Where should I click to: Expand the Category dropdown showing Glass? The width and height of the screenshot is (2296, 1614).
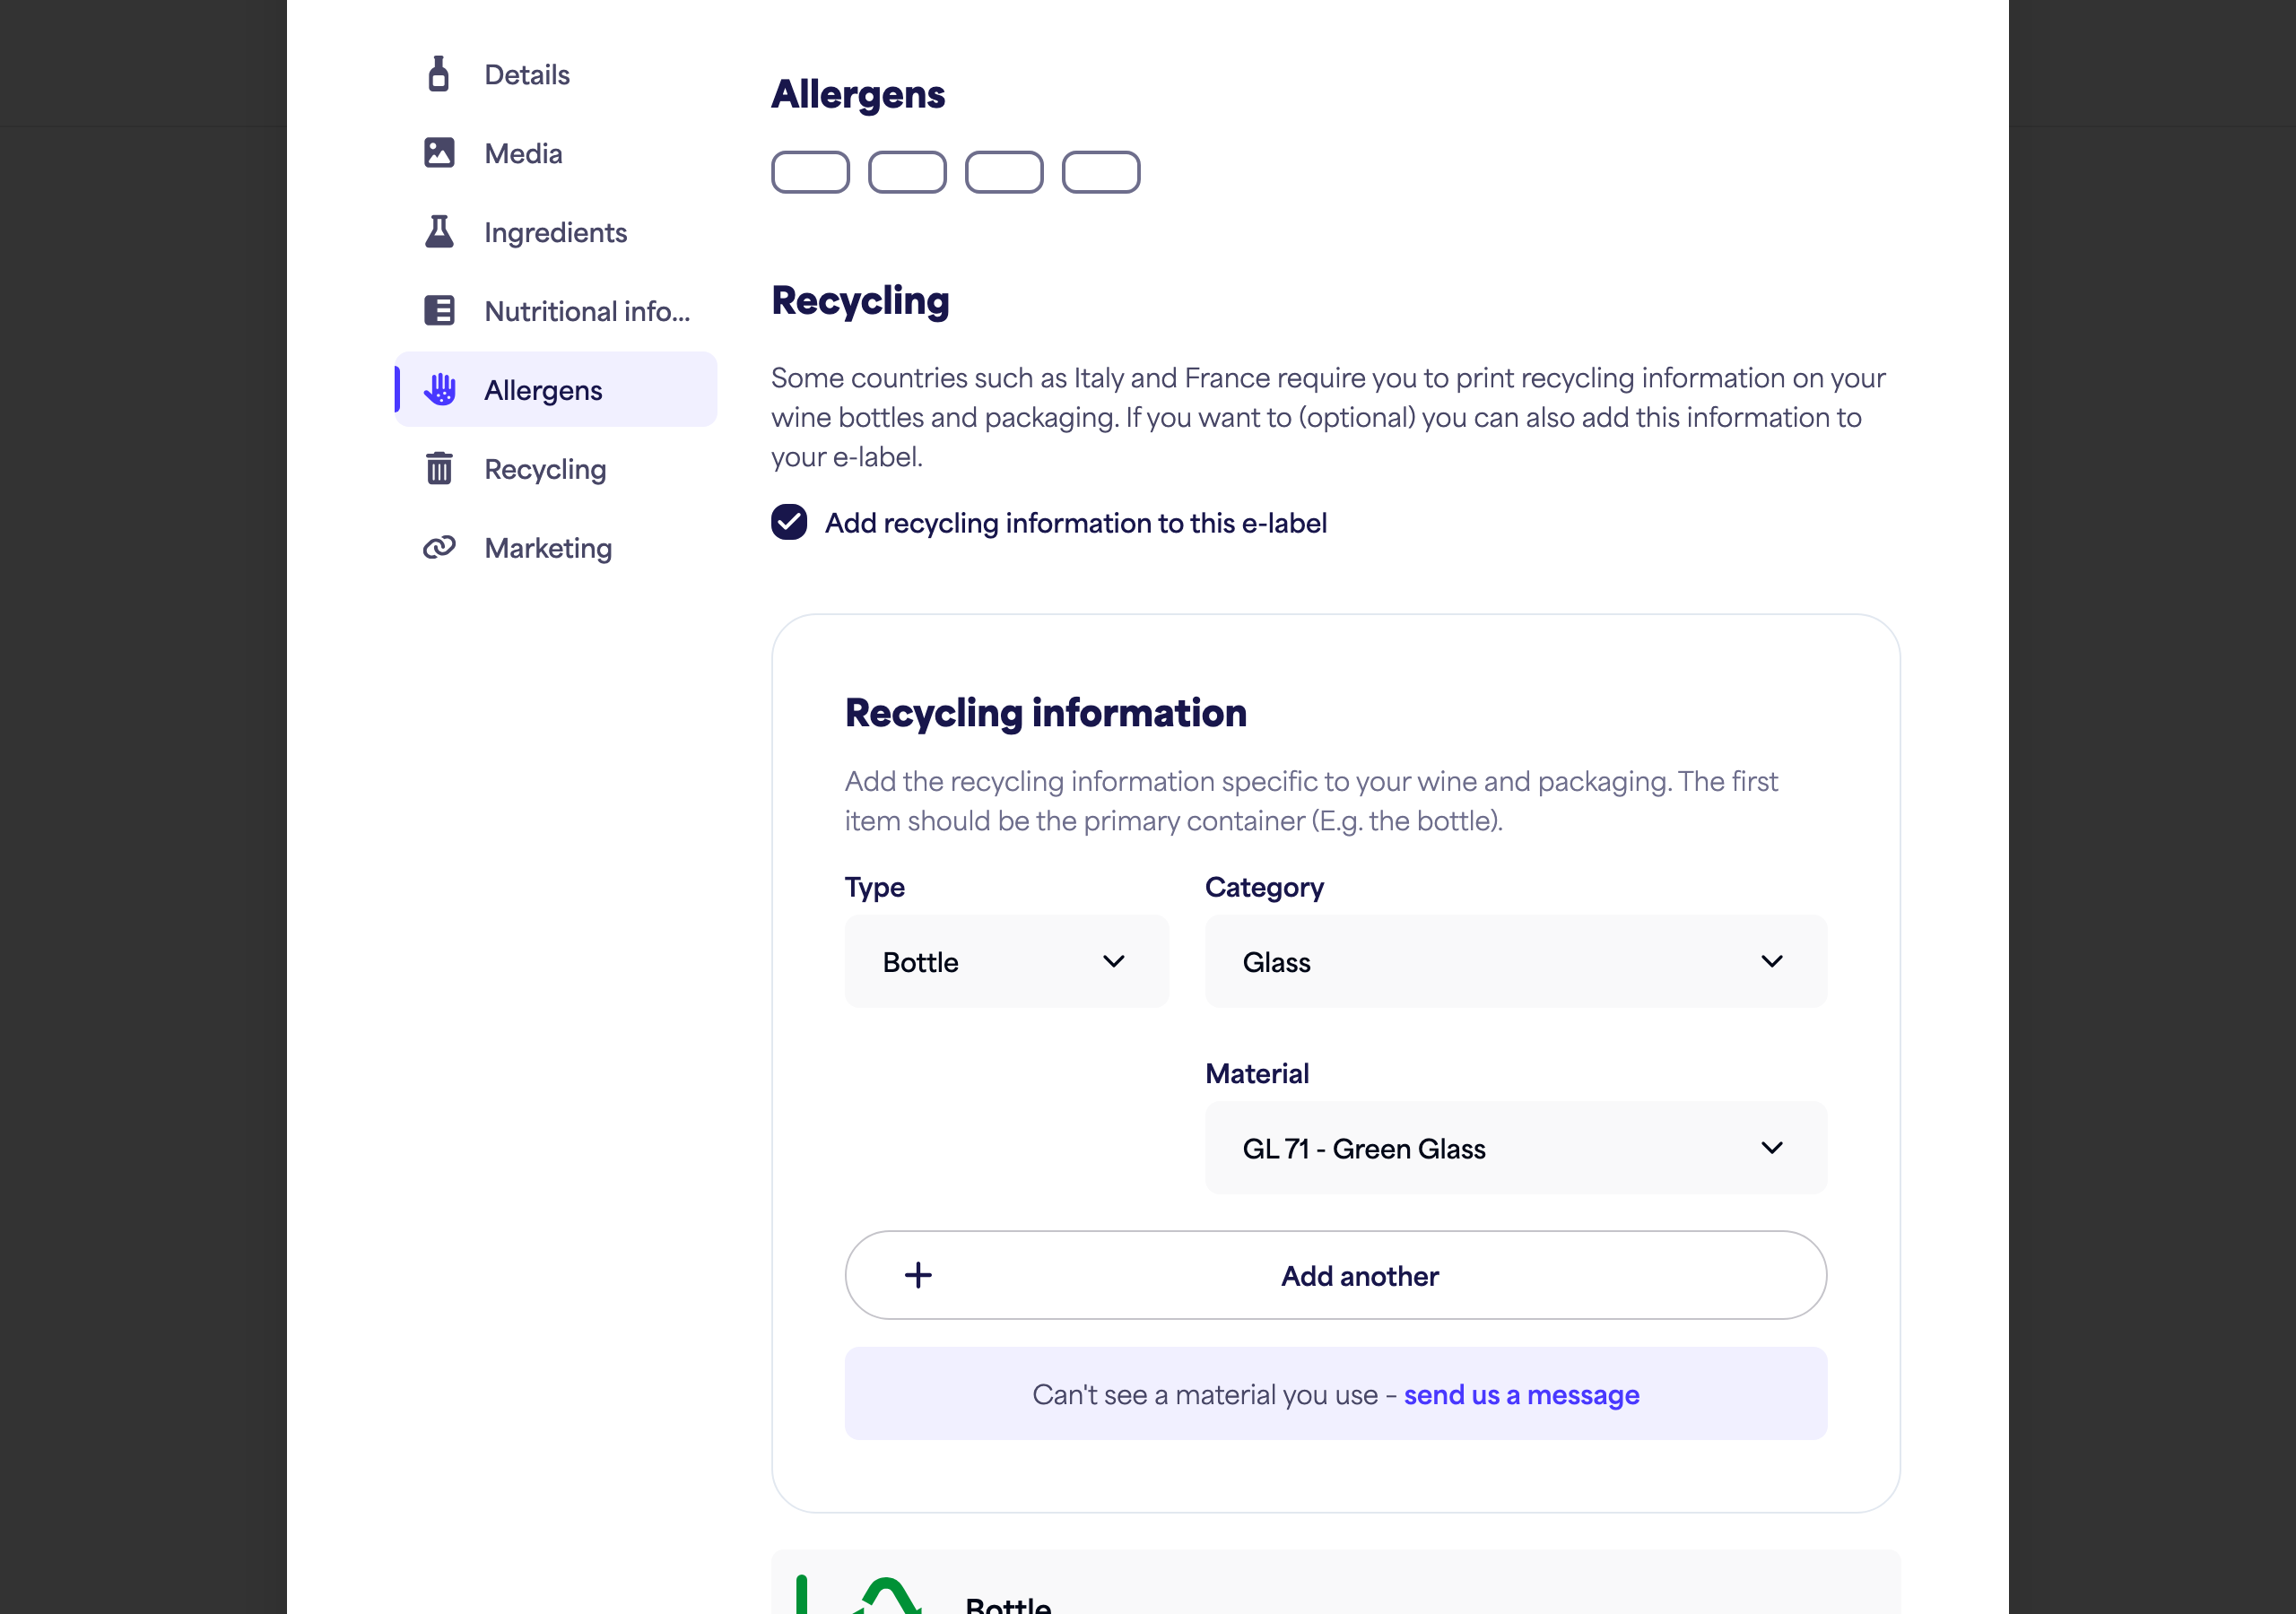[1515, 961]
